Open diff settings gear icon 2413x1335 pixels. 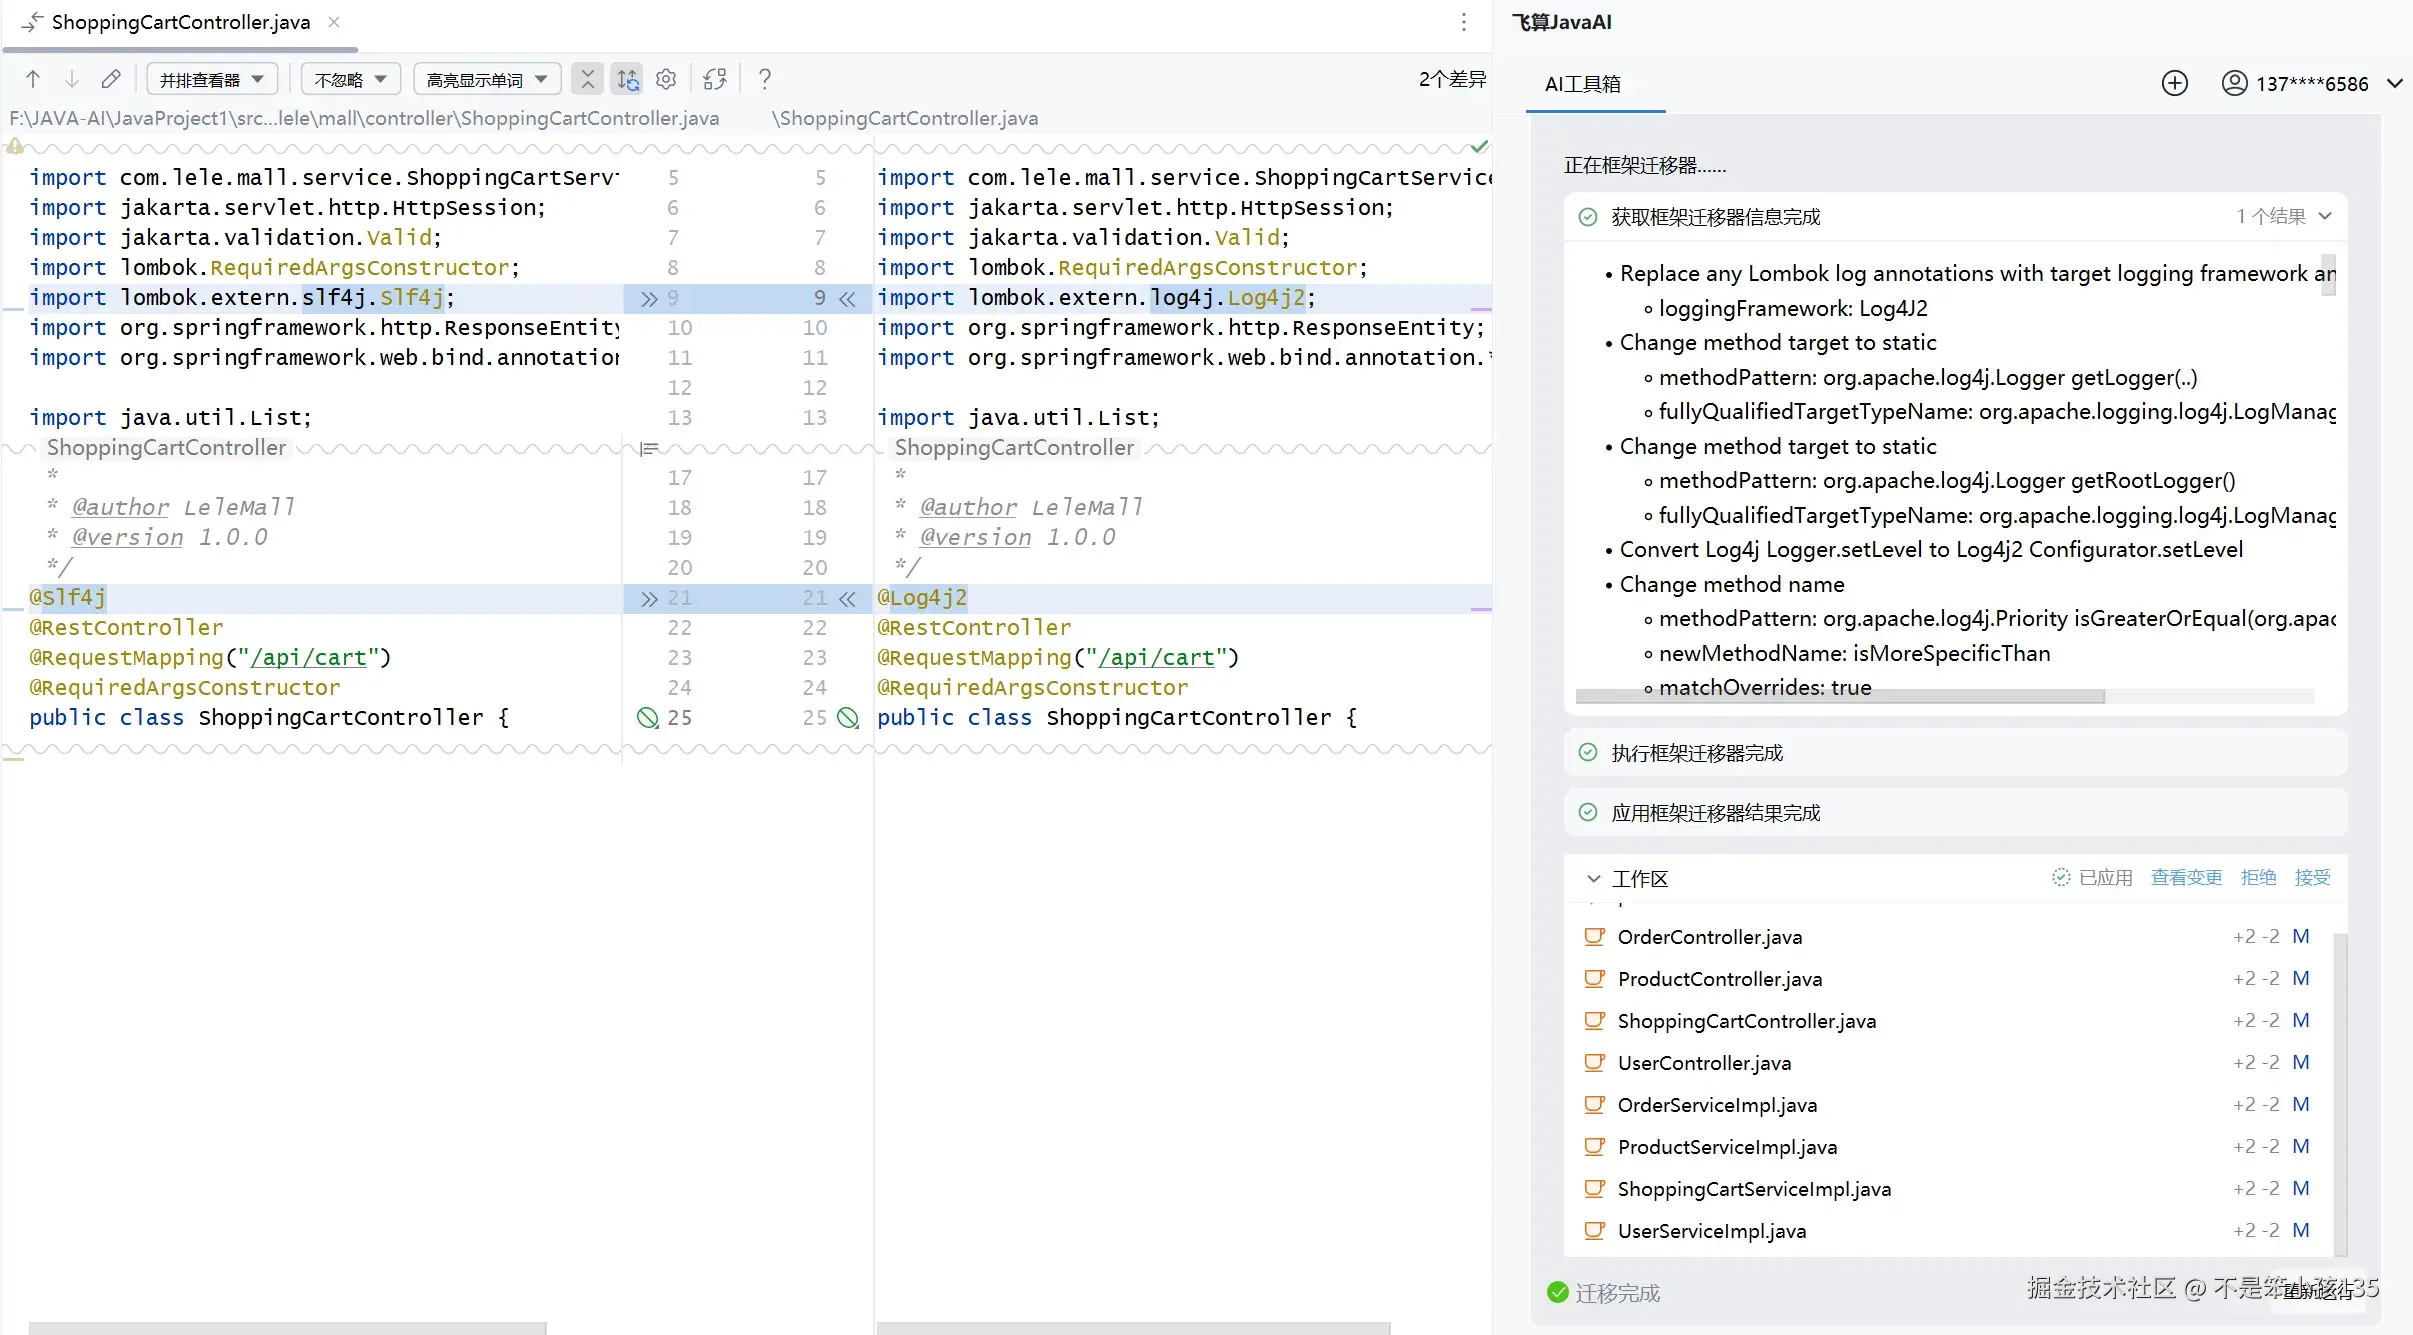click(666, 79)
